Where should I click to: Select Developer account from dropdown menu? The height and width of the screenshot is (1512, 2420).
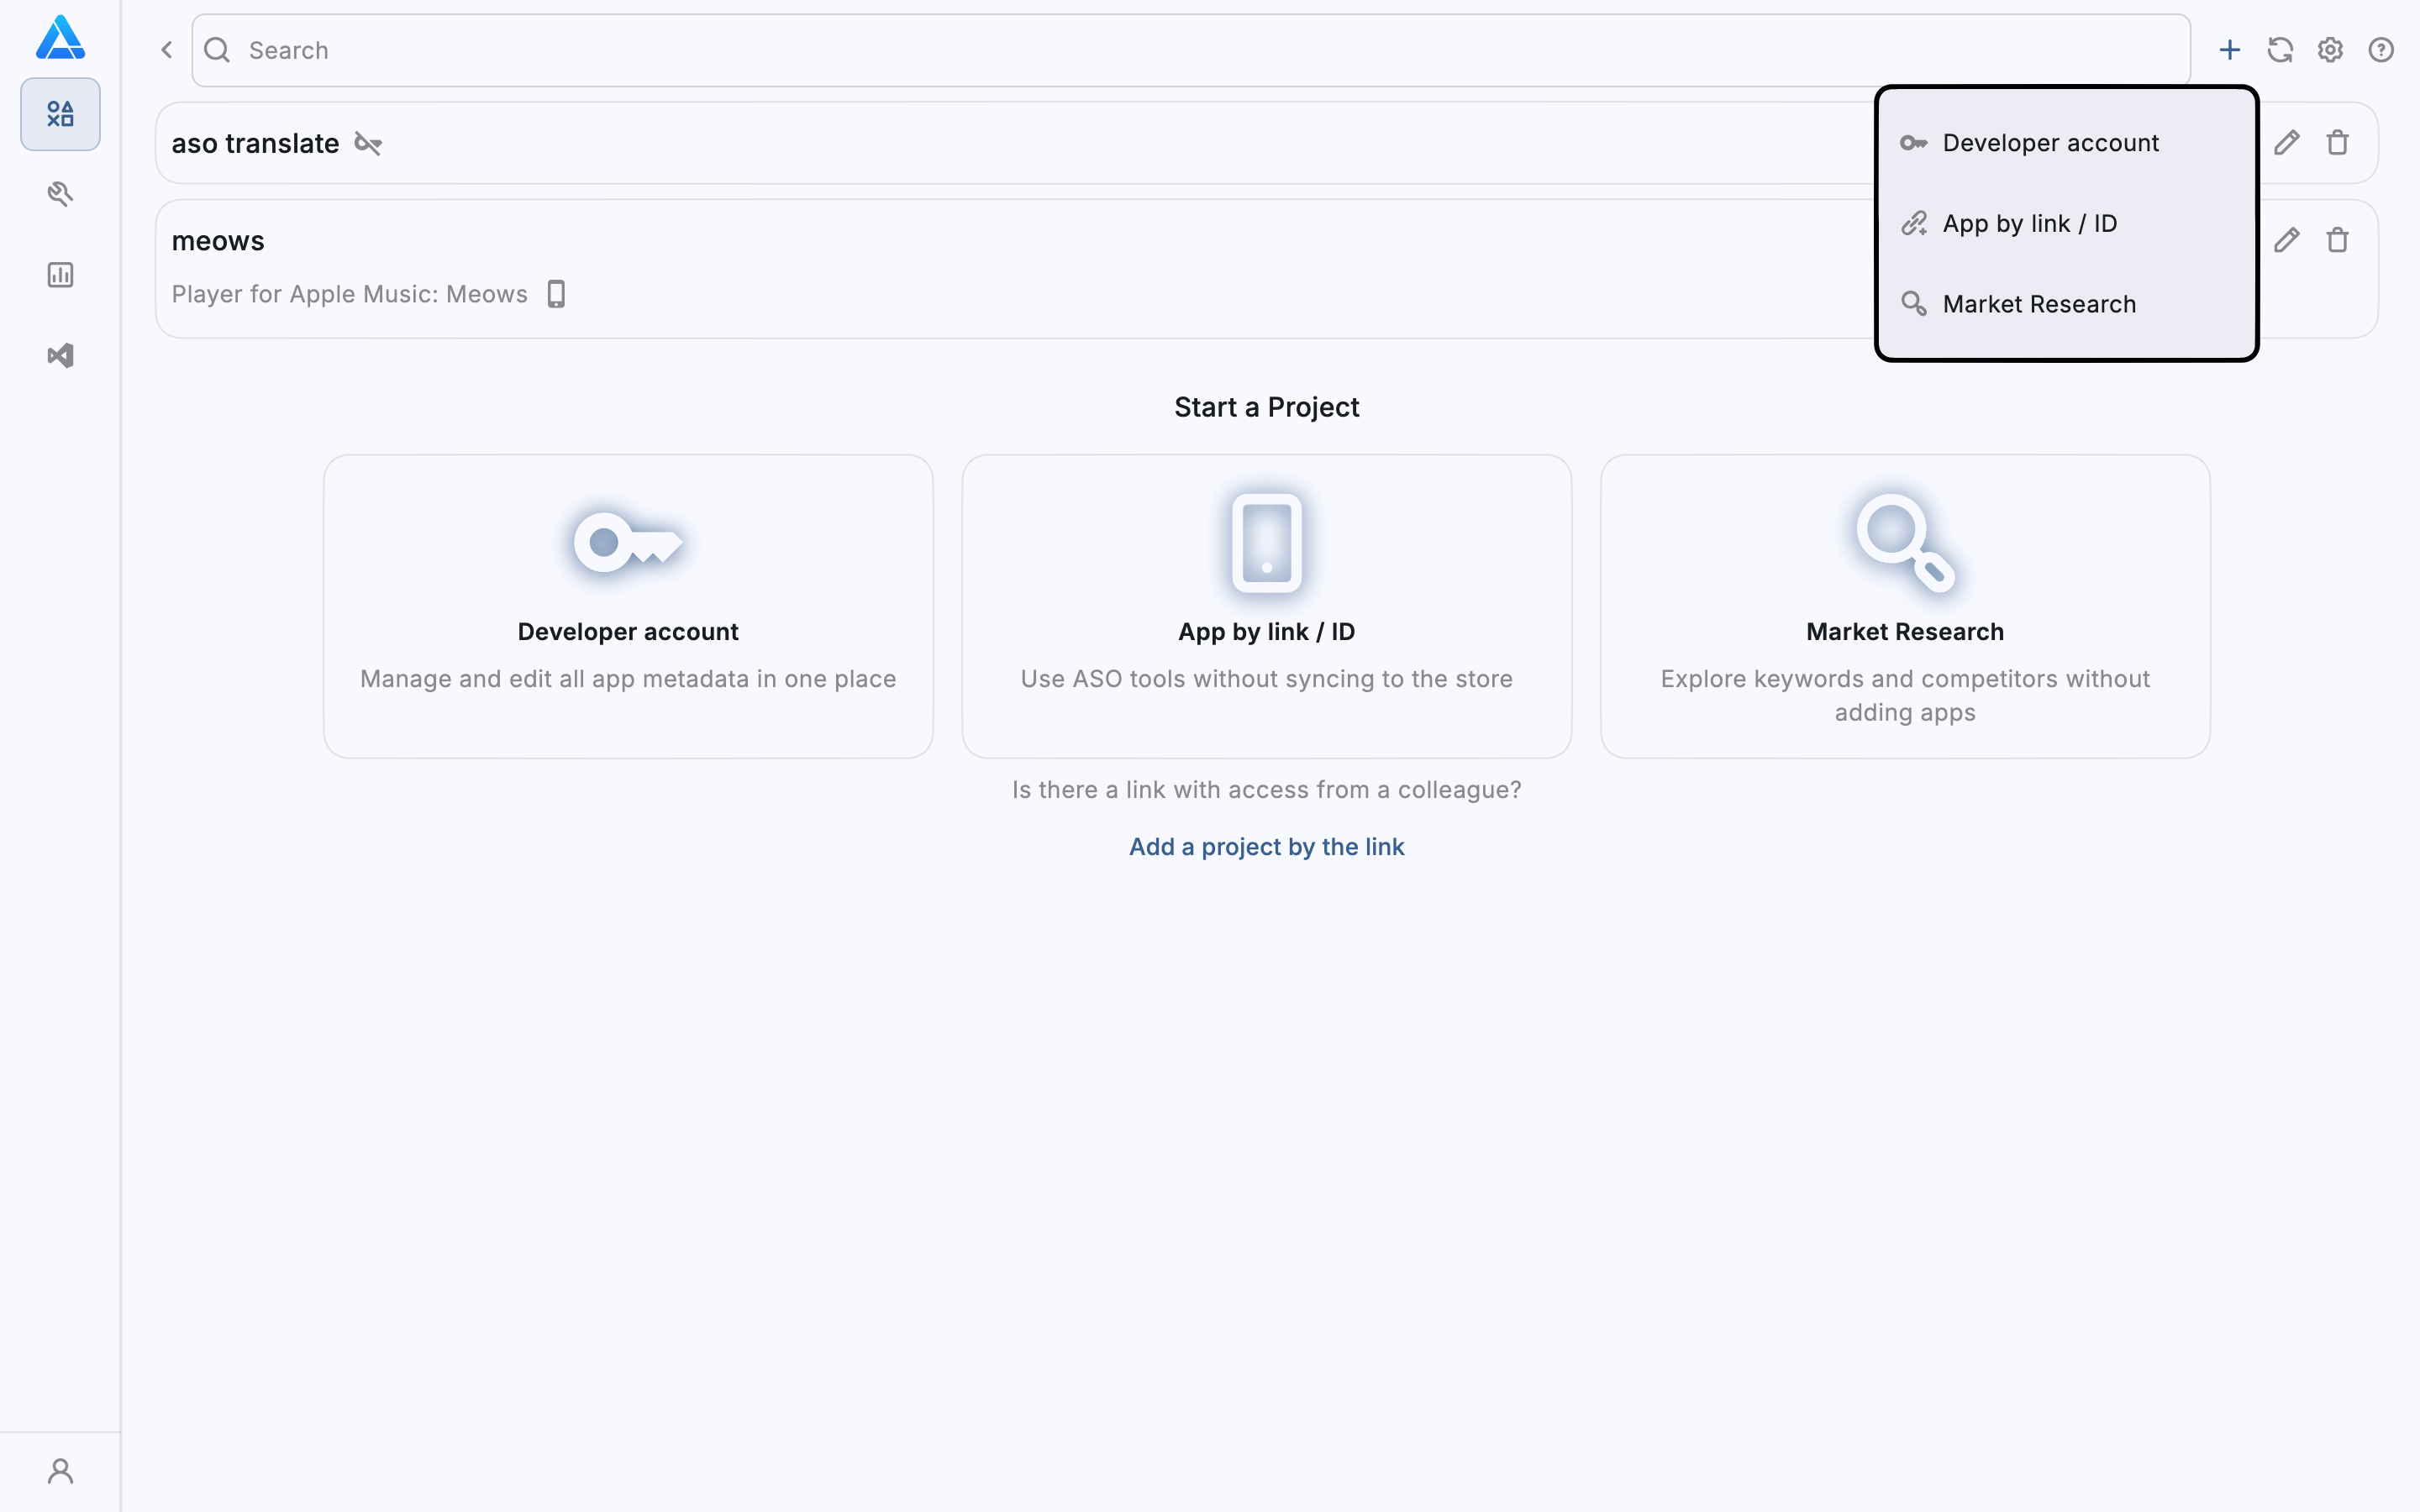click(x=2050, y=143)
